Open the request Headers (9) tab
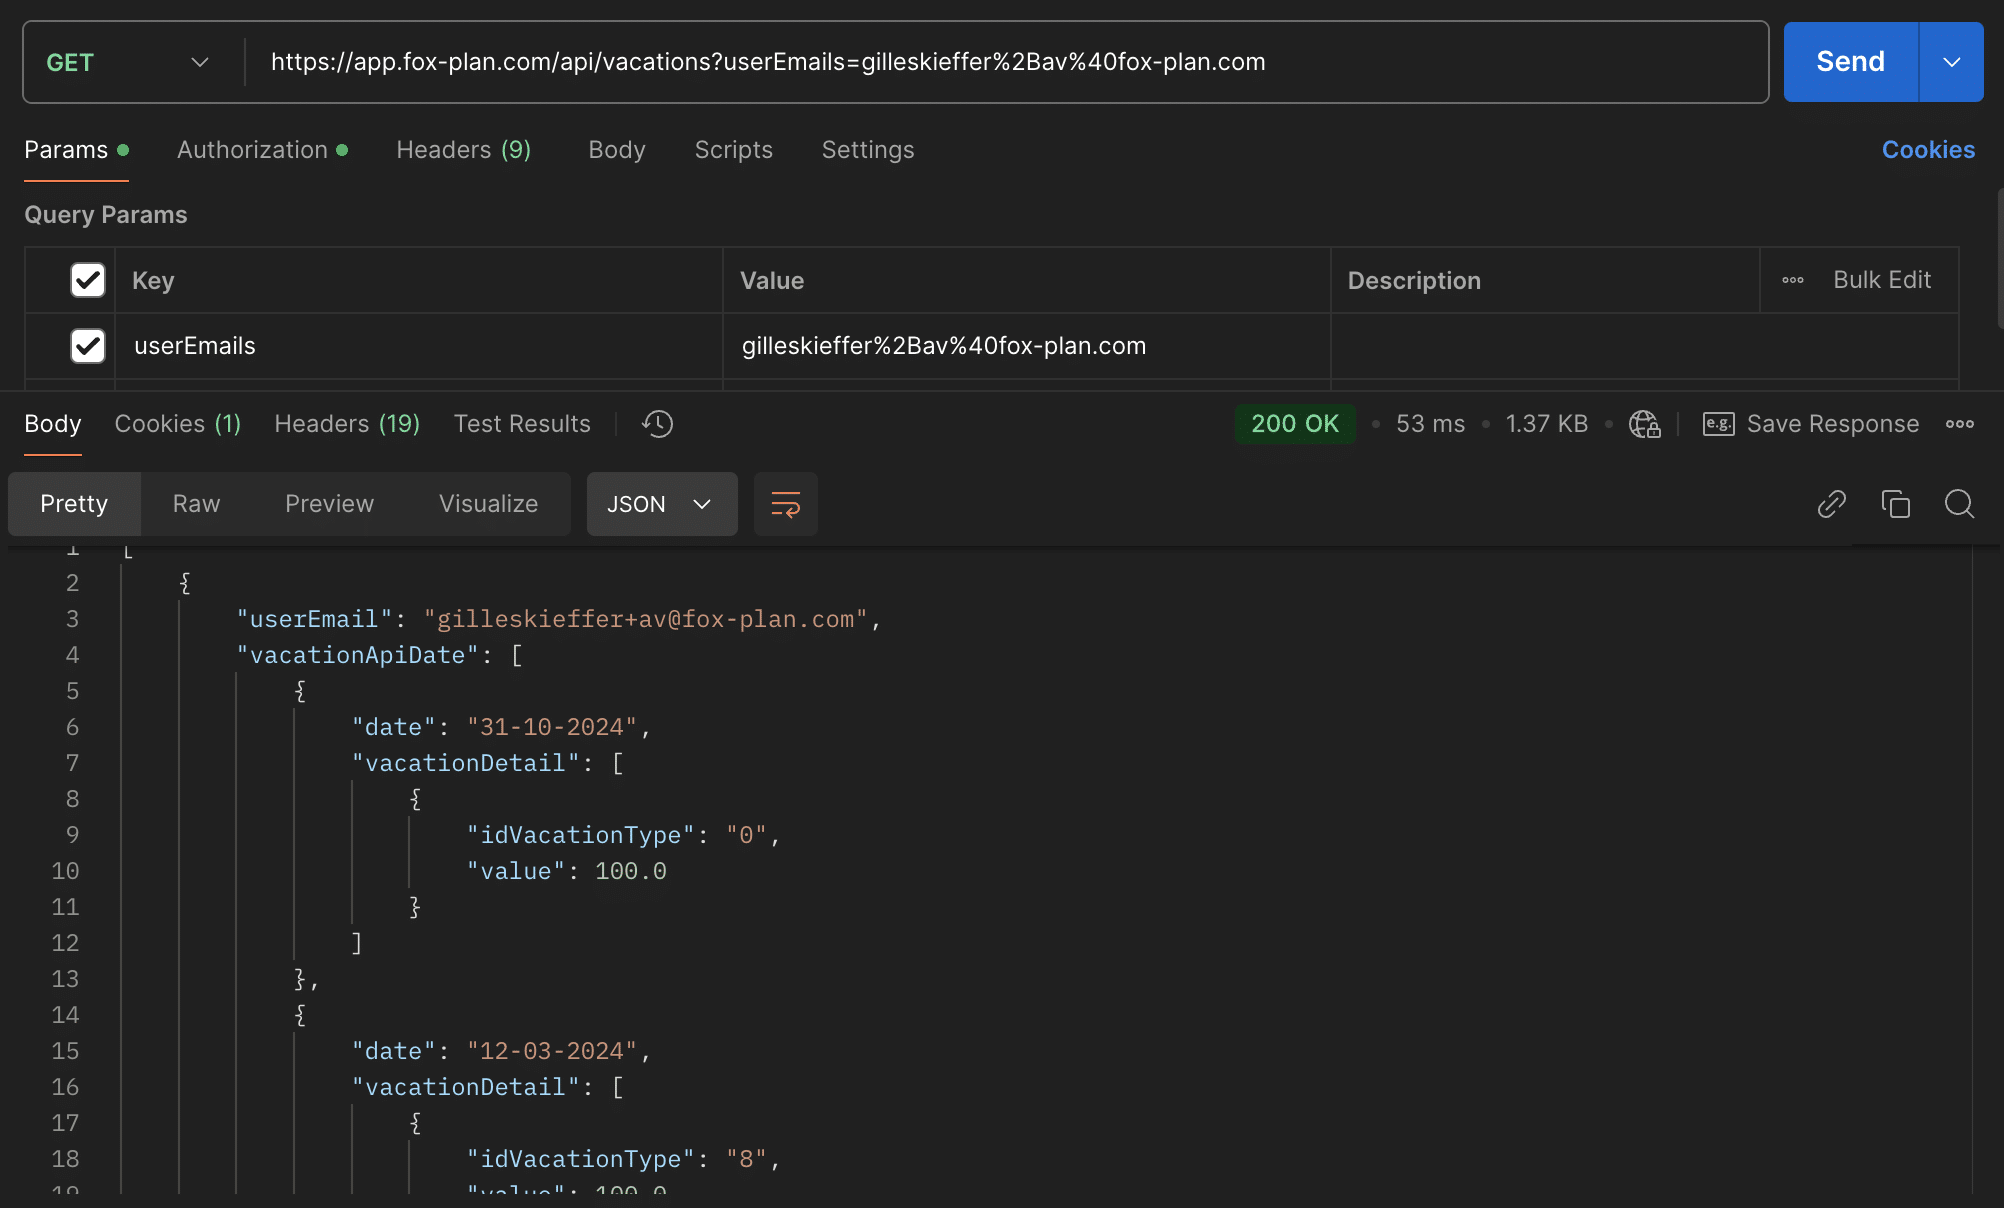 pyautogui.click(x=463, y=150)
